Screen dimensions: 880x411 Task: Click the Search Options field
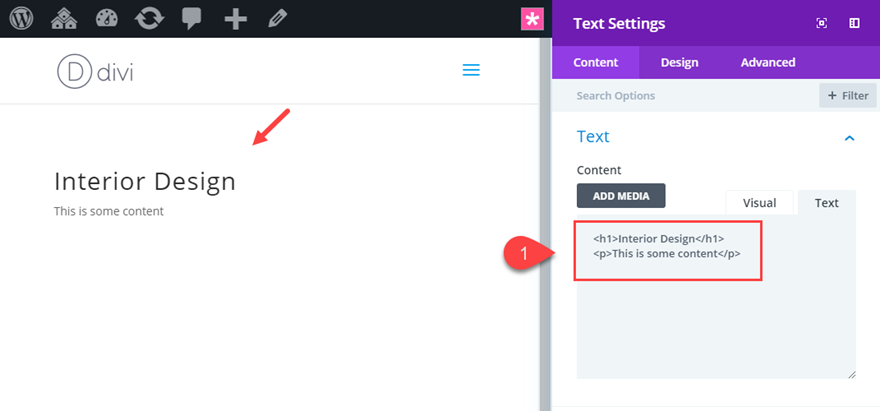(x=690, y=96)
